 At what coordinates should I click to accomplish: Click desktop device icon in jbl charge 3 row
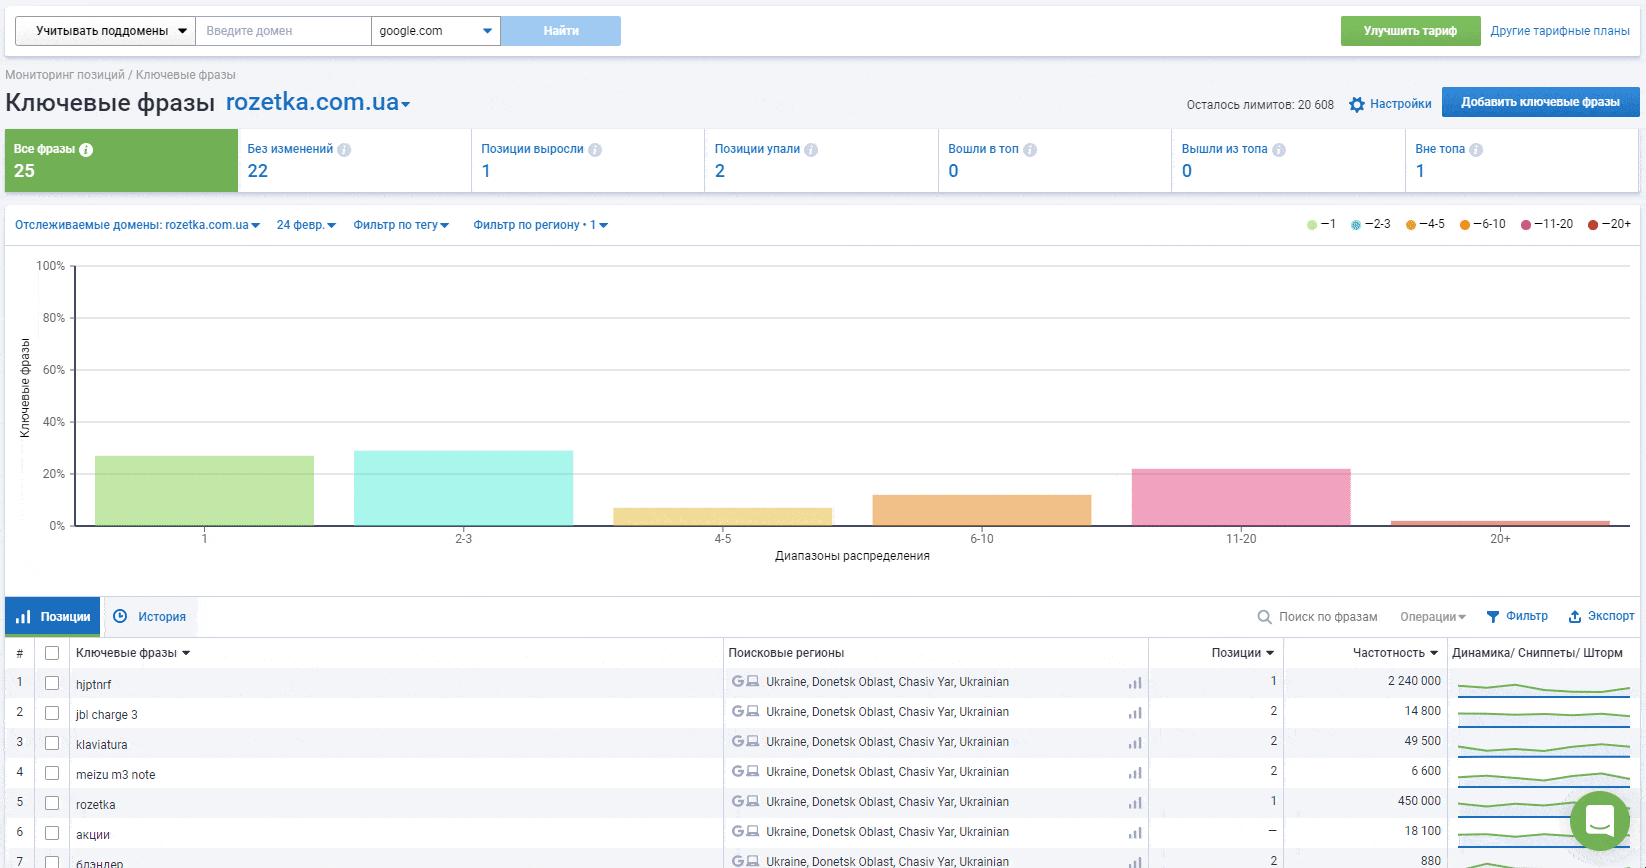(753, 711)
